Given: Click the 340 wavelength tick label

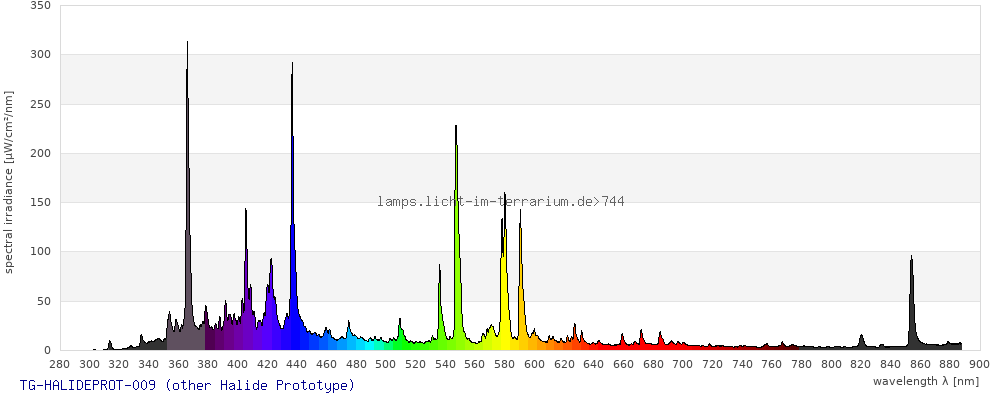Looking at the screenshot, I should (149, 364).
